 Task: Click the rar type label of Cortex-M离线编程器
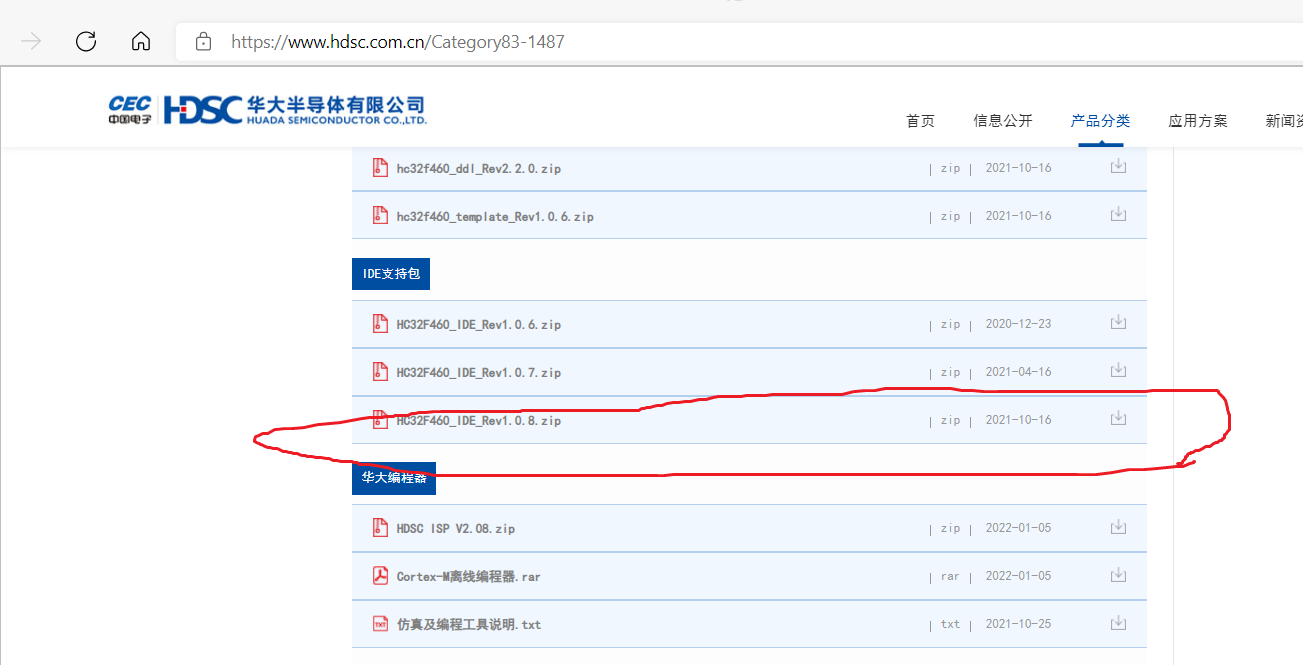(x=950, y=577)
